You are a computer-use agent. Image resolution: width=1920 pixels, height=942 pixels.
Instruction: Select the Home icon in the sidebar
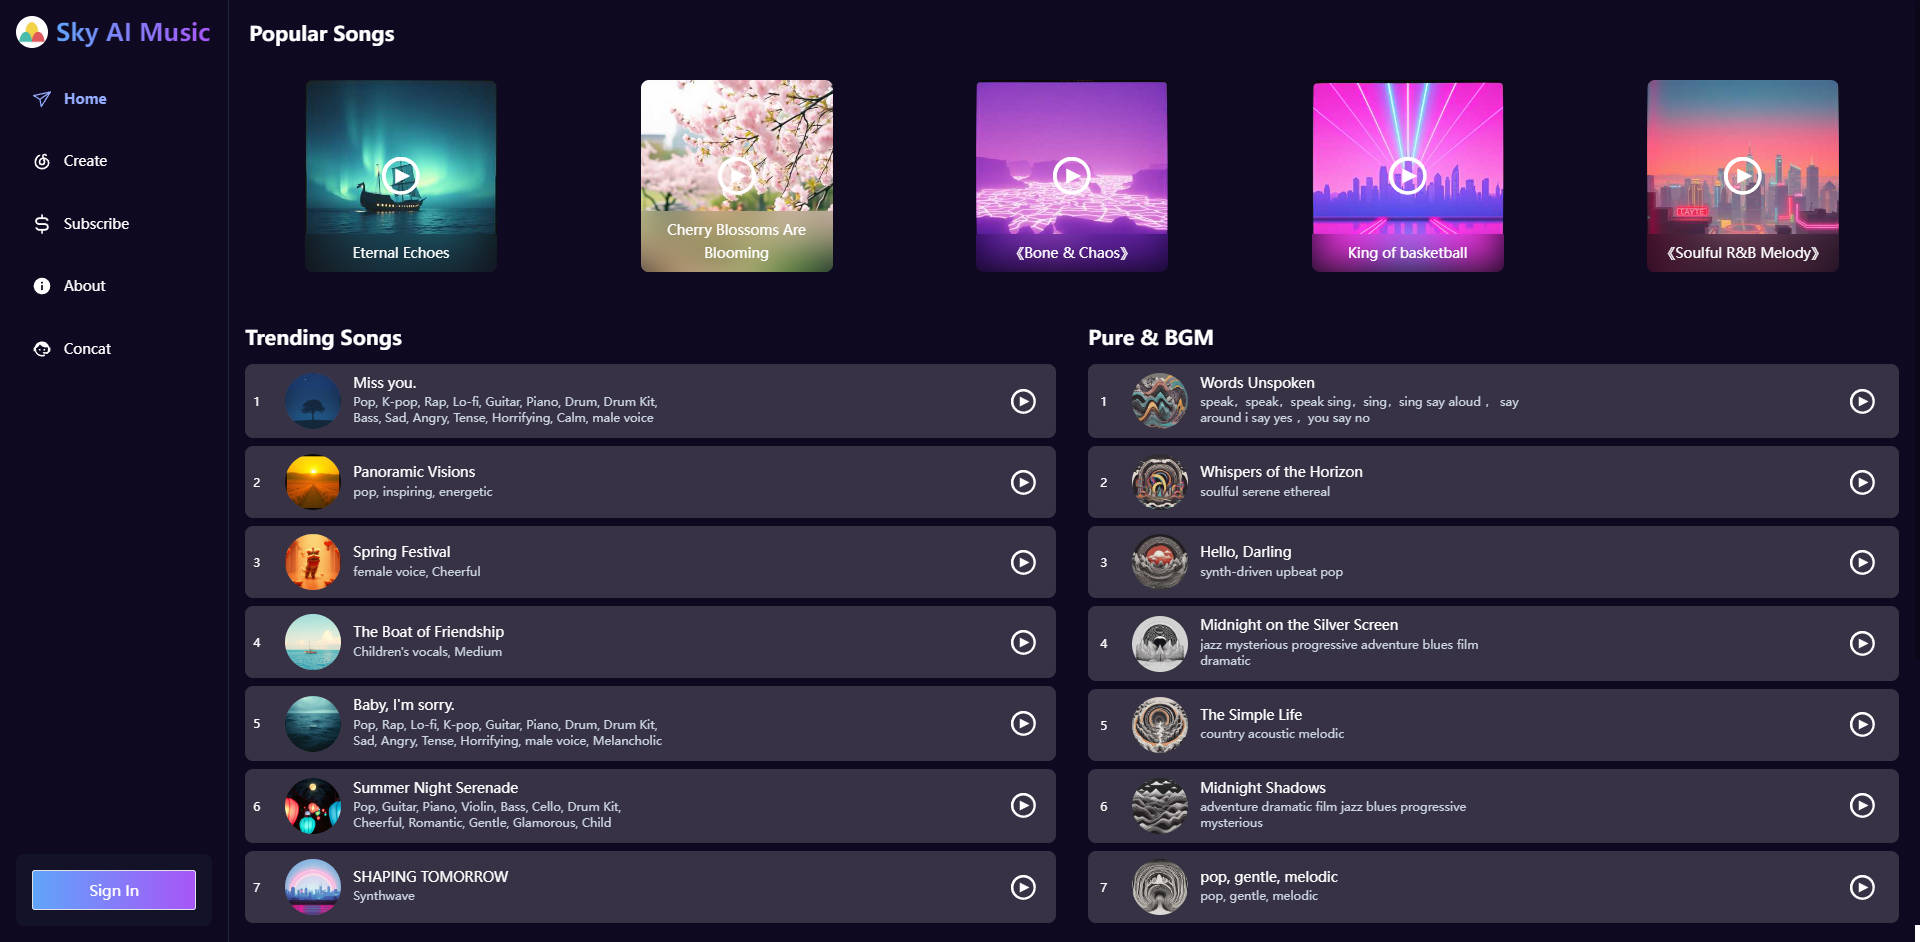tap(40, 98)
